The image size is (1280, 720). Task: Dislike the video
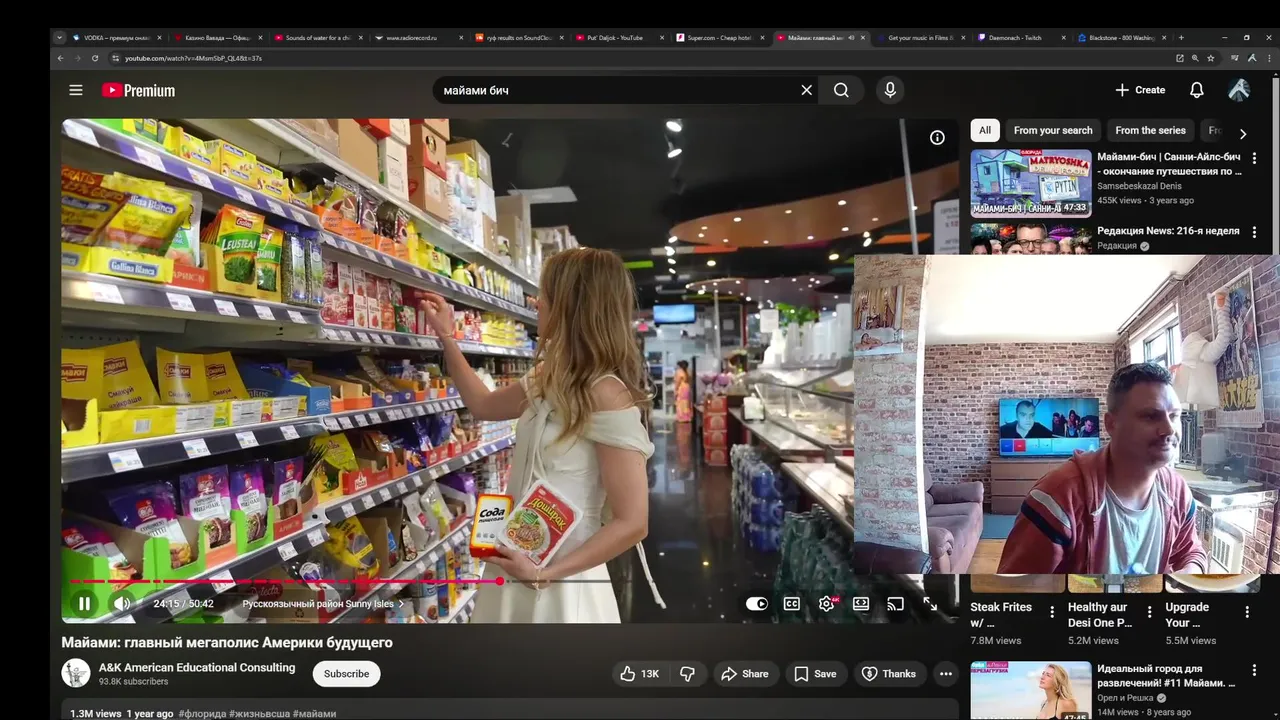687,674
